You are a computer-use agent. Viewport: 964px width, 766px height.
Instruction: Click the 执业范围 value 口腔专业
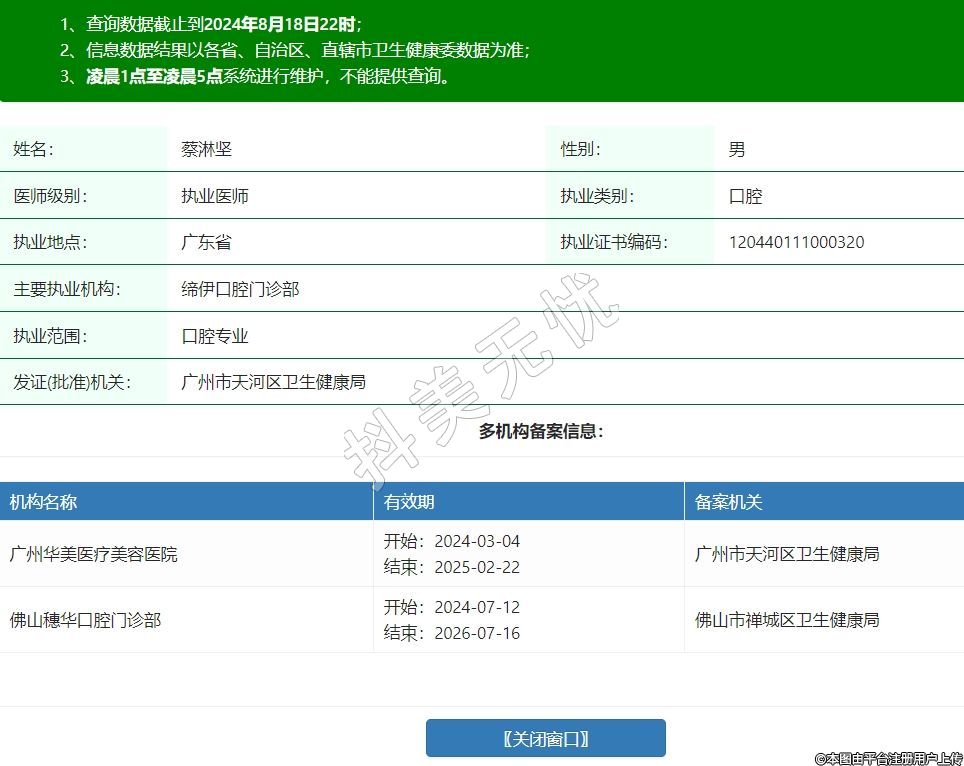point(215,336)
